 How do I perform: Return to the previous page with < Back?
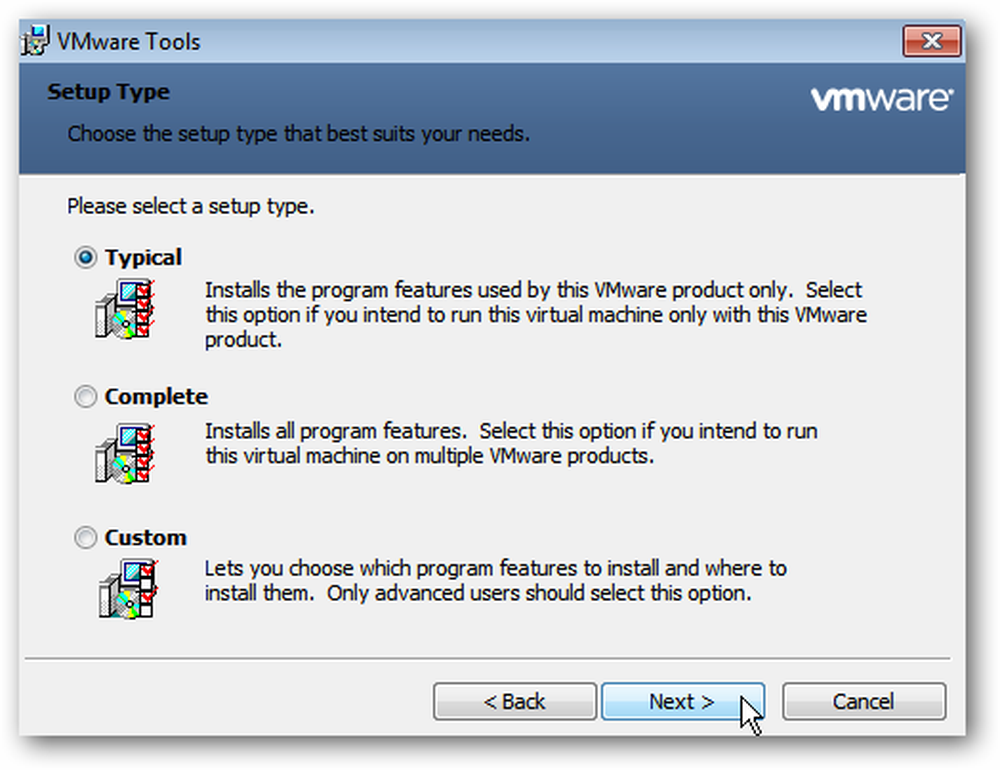click(x=515, y=702)
